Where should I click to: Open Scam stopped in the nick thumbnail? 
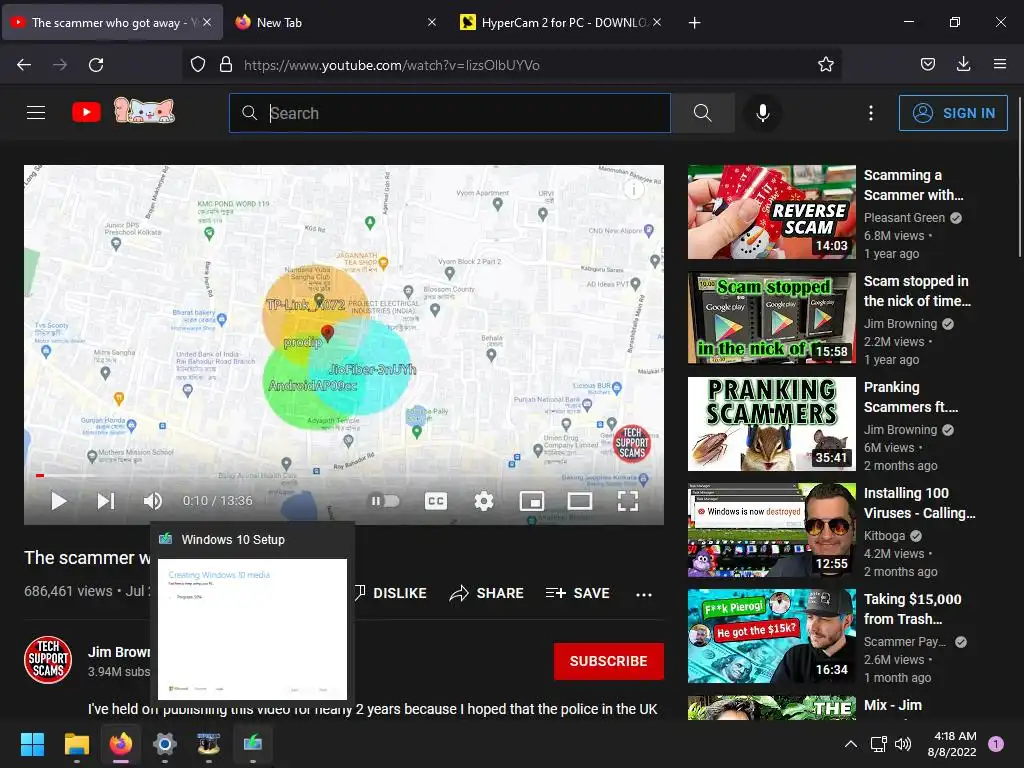pos(771,318)
